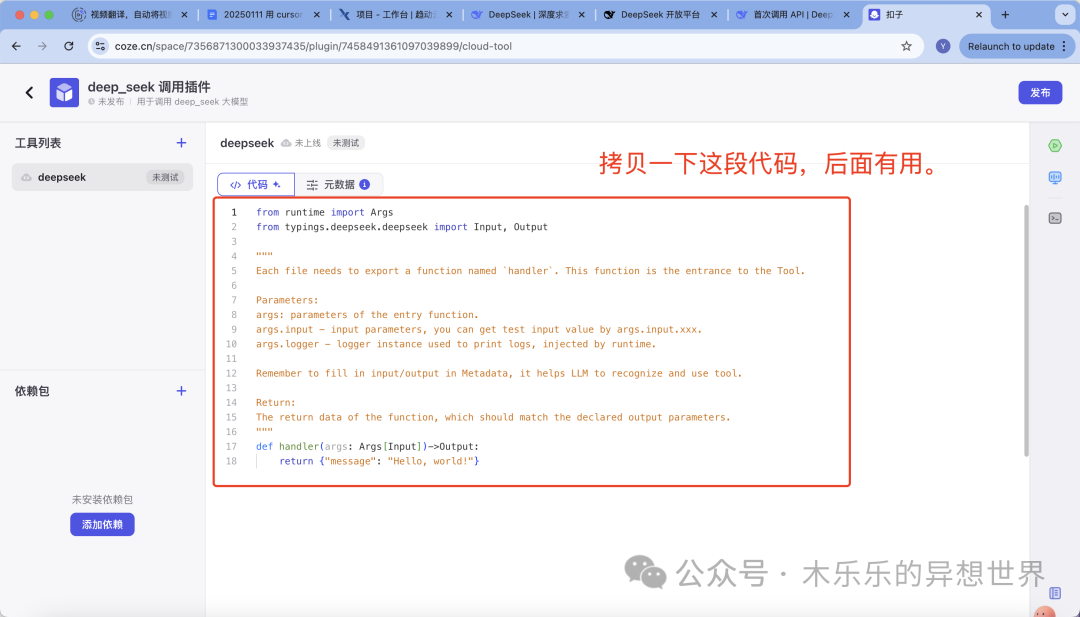The height and width of the screenshot is (617, 1080).
Task: Click the 'Return:' comment line
Action: tap(276, 402)
